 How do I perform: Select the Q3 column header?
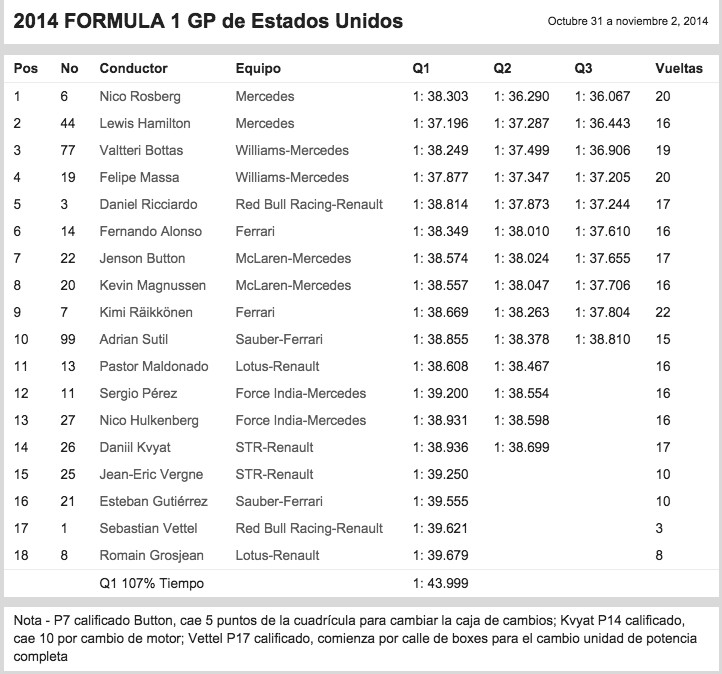pyautogui.click(x=584, y=69)
